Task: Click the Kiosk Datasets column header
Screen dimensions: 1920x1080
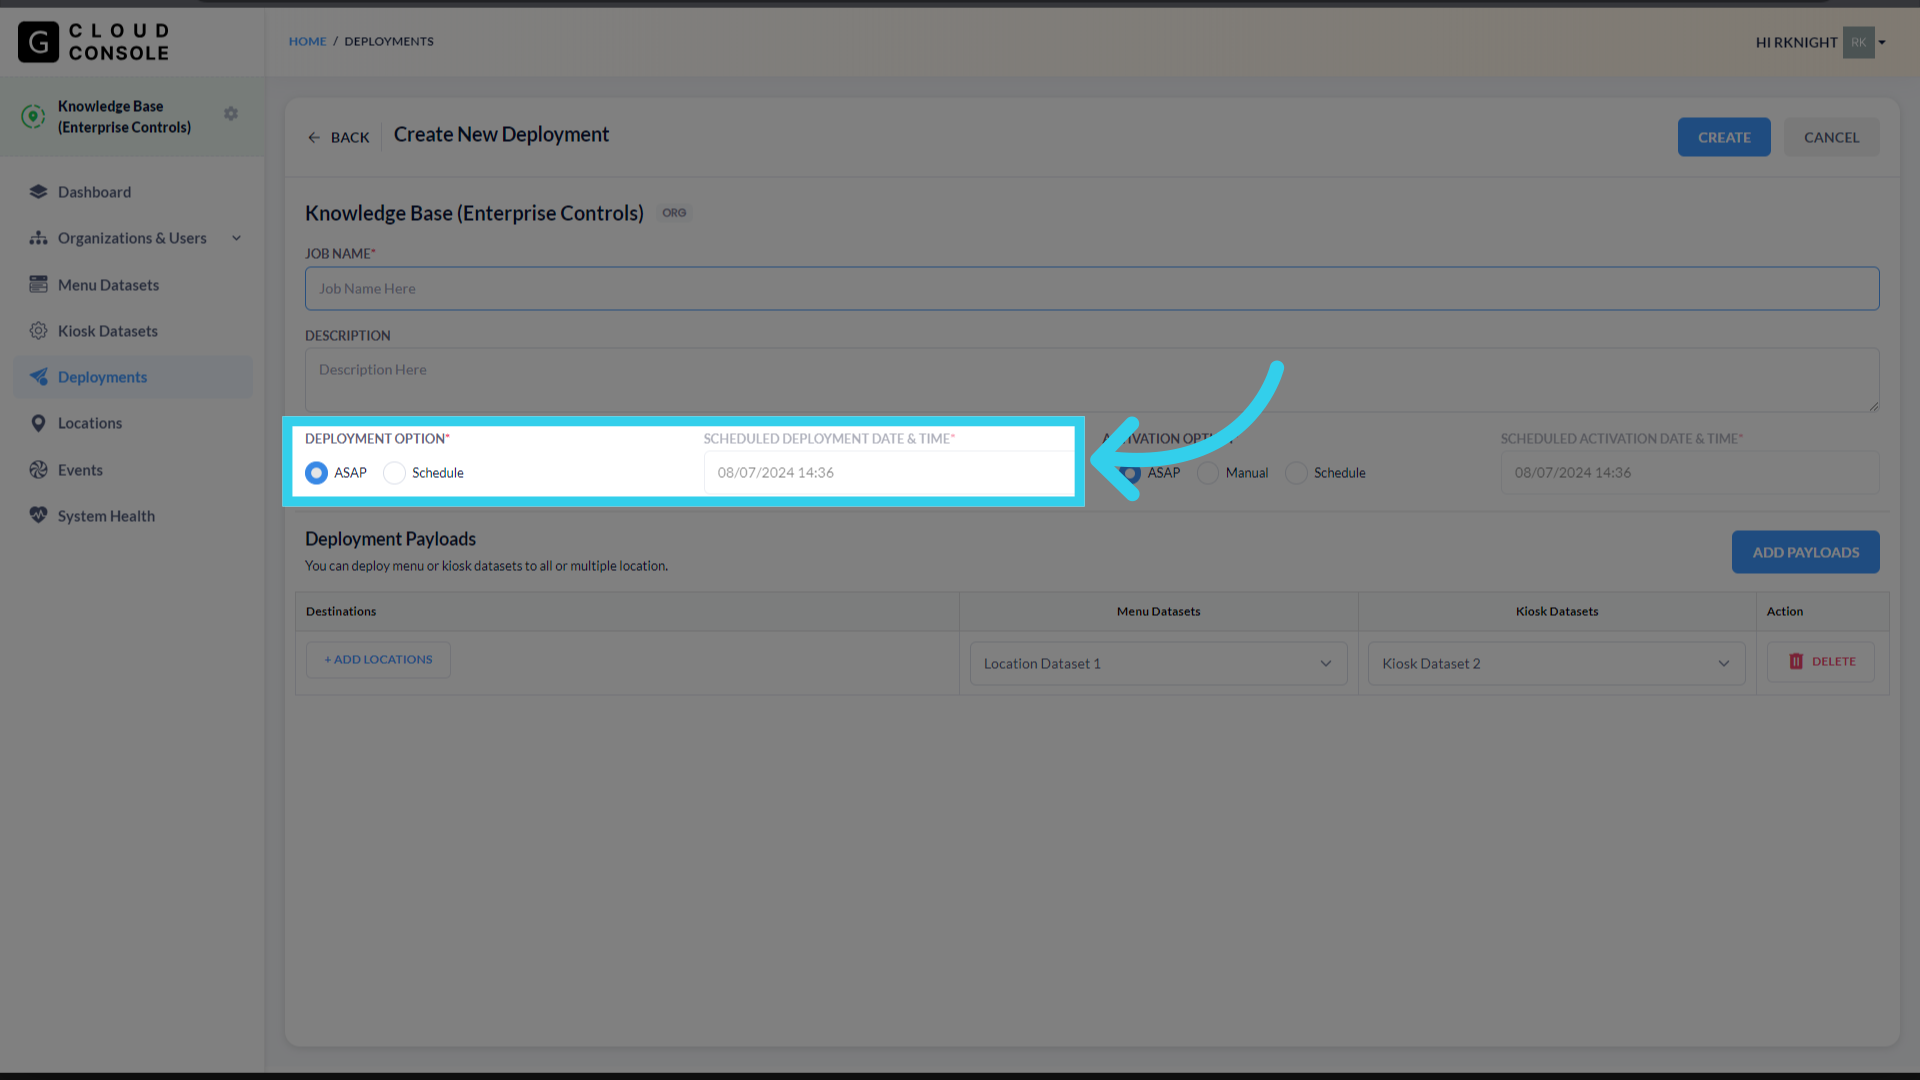Action: point(1556,611)
